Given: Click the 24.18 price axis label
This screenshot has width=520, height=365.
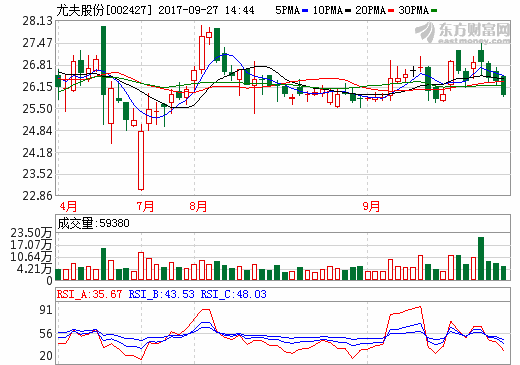Looking at the screenshot, I should pyautogui.click(x=38, y=153).
